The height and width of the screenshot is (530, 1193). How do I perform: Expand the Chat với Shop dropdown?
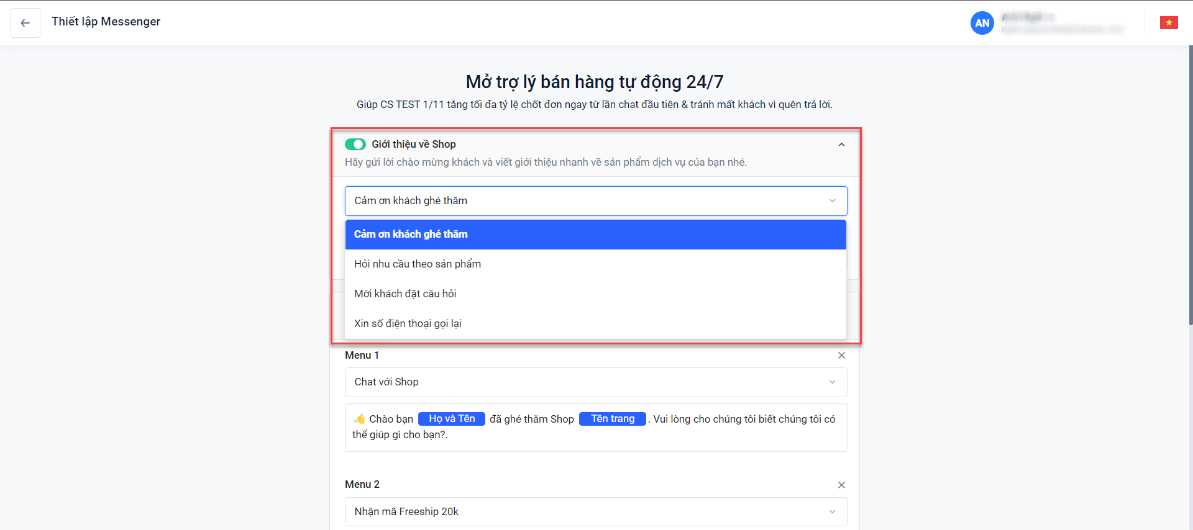tap(595, 382)
